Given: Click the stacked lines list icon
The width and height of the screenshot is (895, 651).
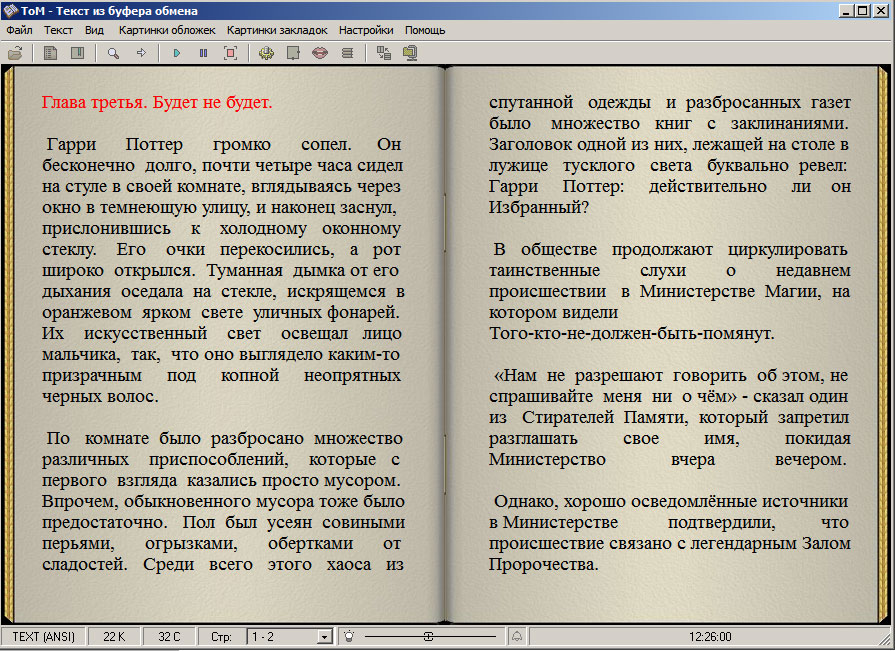Looking at the screenshot, I should click(347, 53).
